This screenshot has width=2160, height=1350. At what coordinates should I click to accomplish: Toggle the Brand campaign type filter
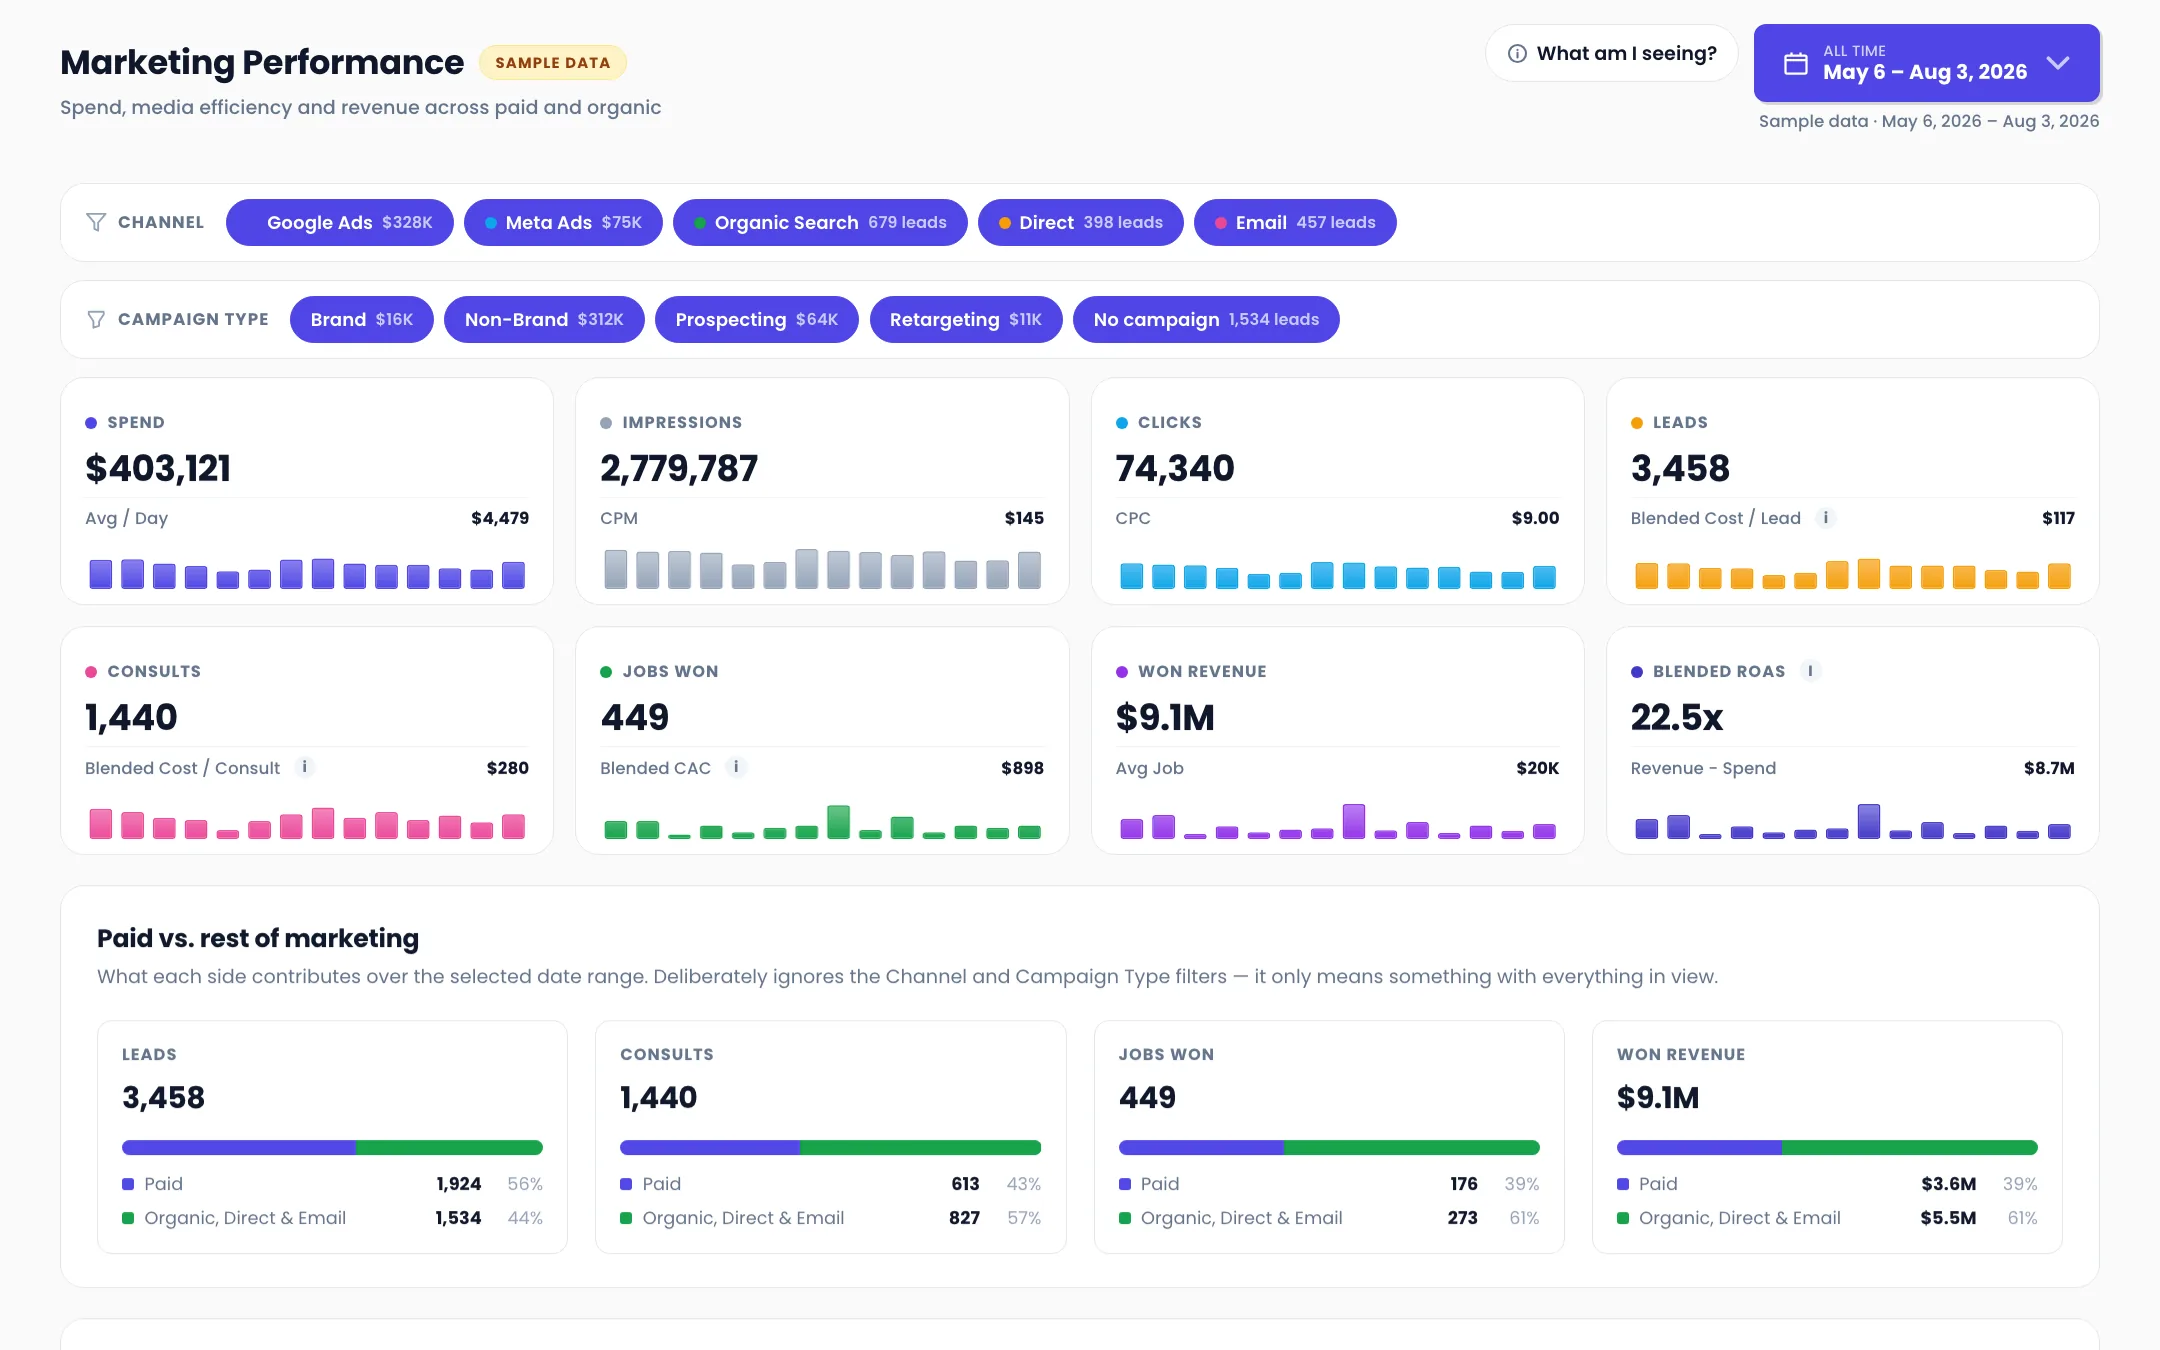tap(362, 319)
